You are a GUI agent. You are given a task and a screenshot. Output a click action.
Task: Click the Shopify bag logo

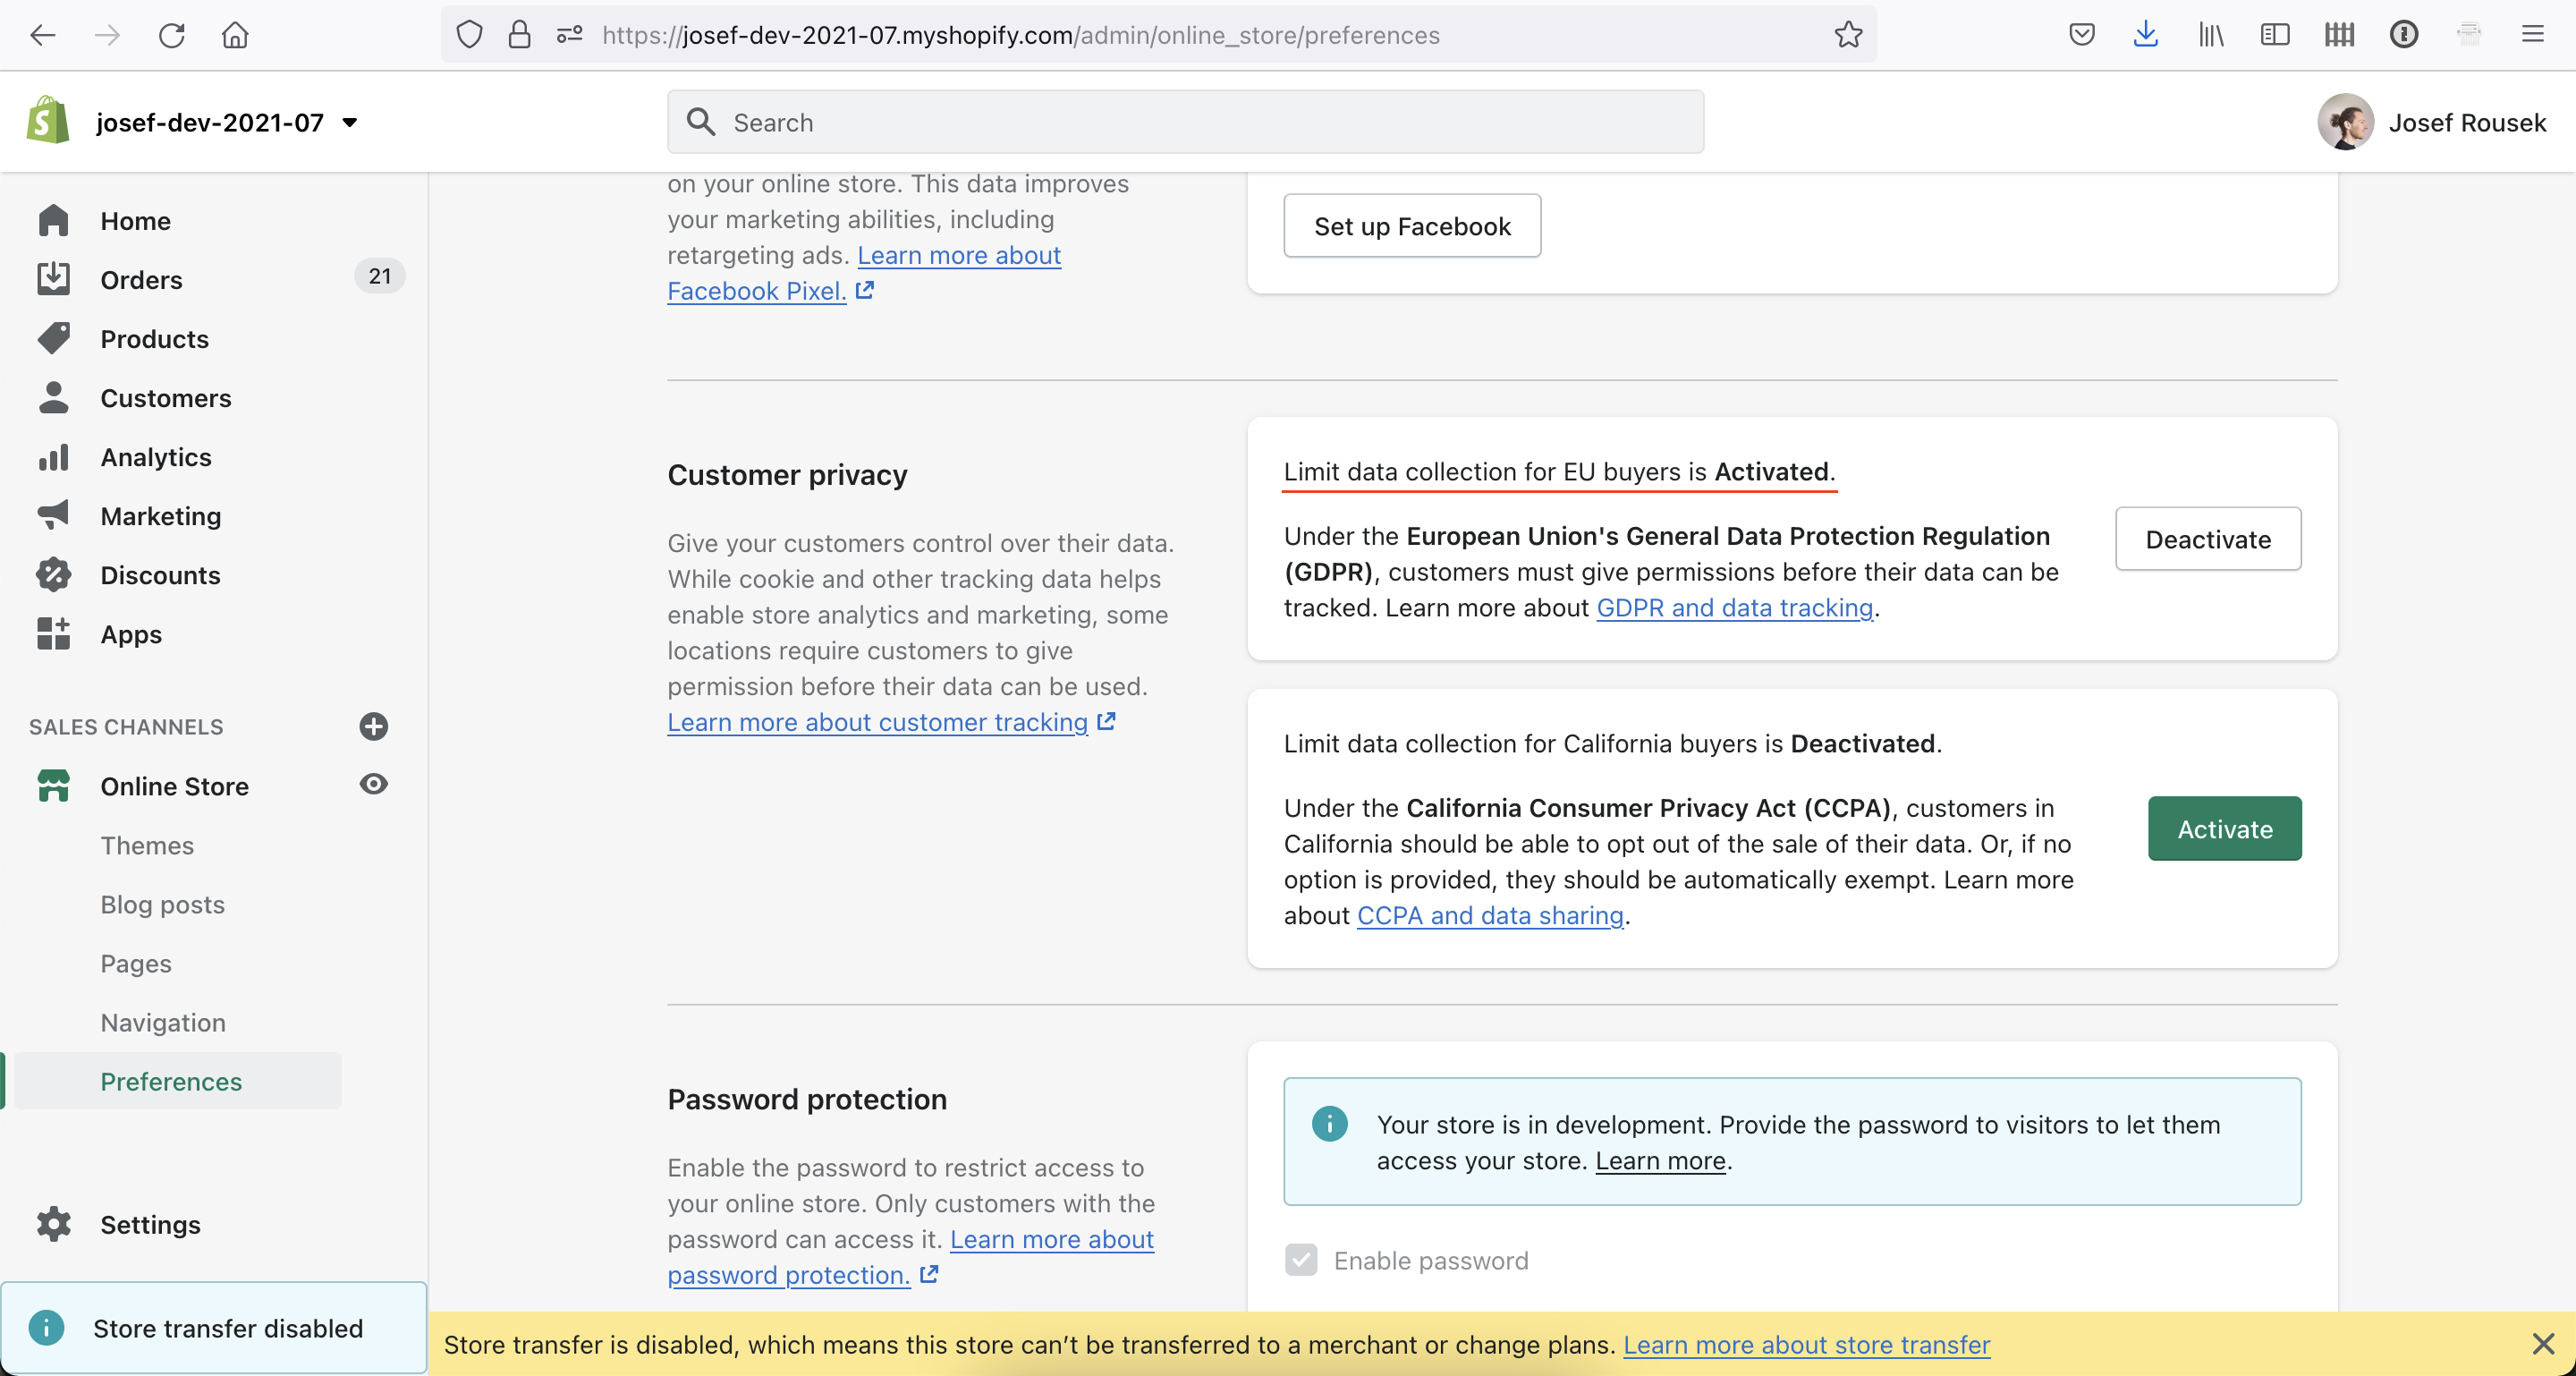[47, 121]
